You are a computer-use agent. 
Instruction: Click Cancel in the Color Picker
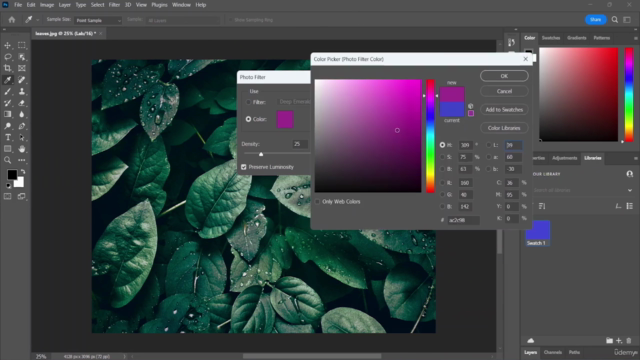[x=504, y=91]
